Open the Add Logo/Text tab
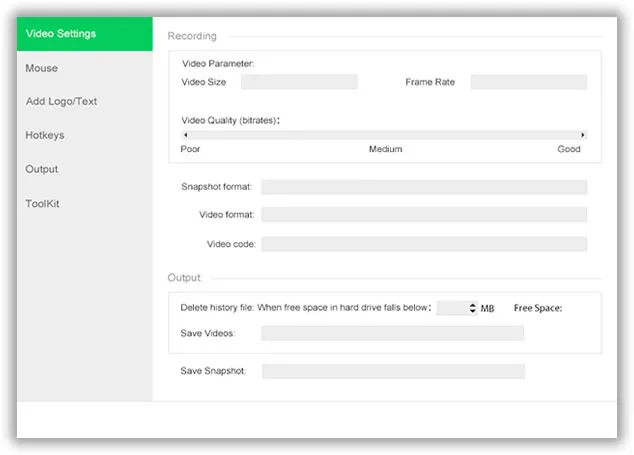Viewport: 634px width, 455px height. [x=61, y=102]
